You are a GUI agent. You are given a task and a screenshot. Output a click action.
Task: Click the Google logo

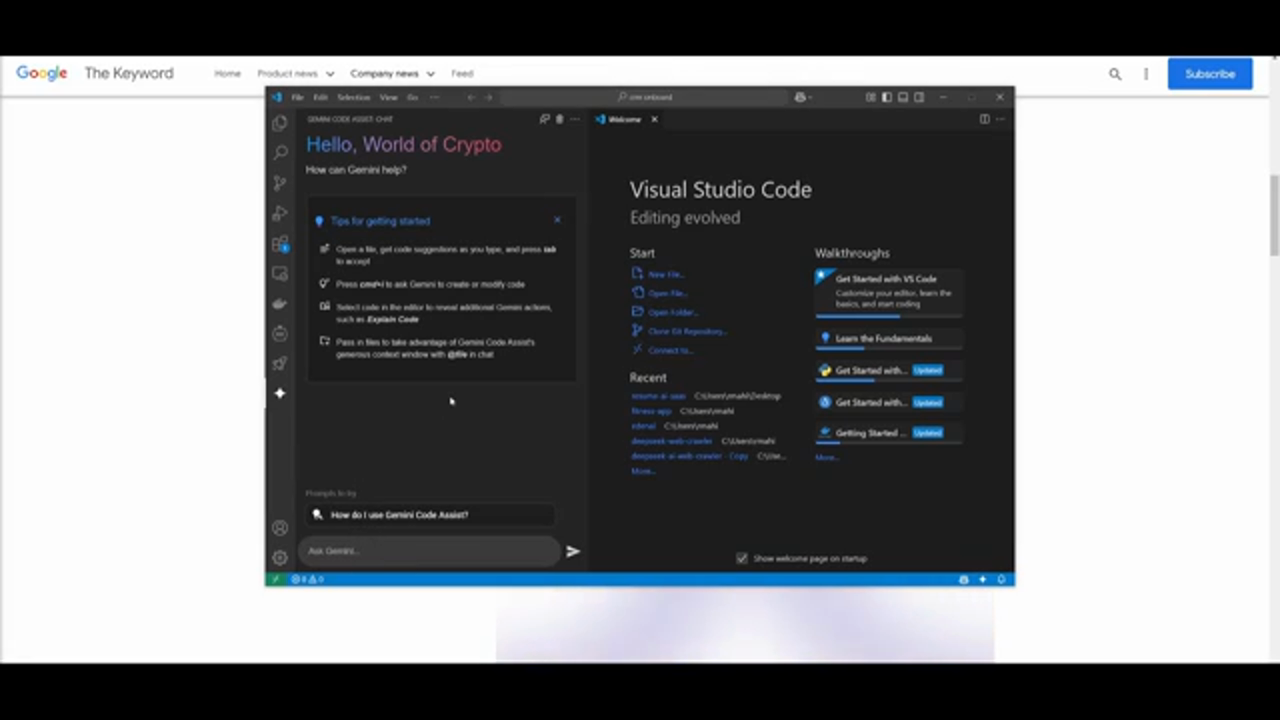coord(41,74)
